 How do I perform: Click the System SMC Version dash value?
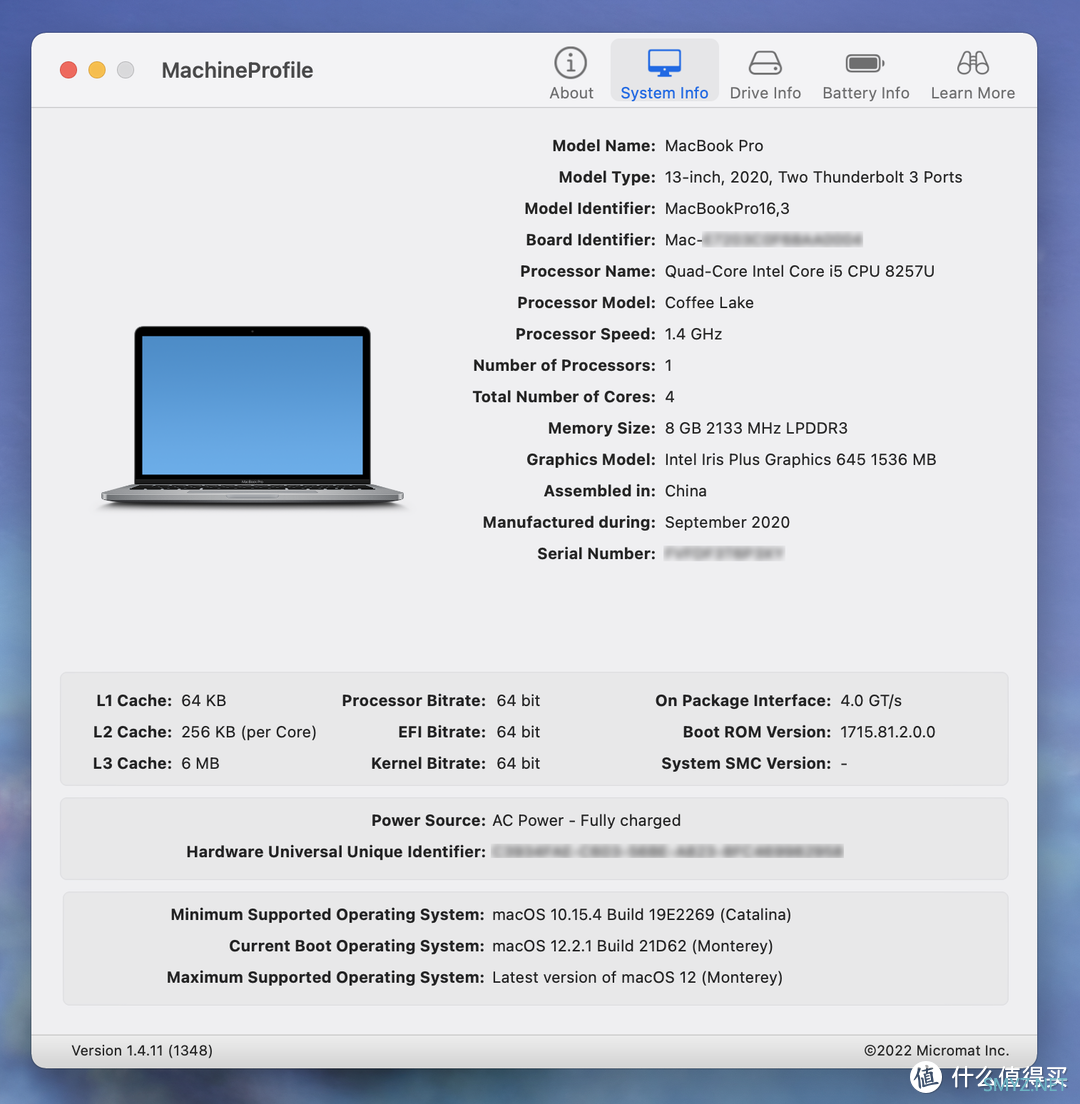coord(843,763)
